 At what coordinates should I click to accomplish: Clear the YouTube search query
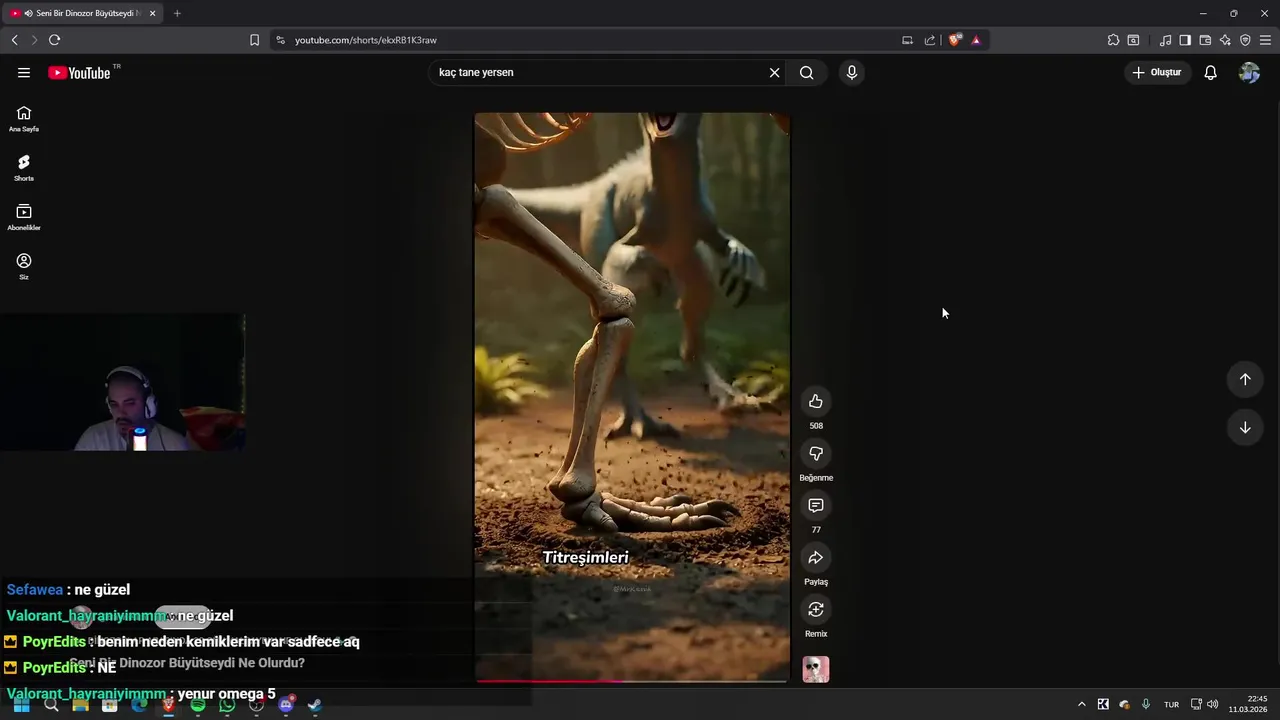pyautogui.click(x=774, y=72)
